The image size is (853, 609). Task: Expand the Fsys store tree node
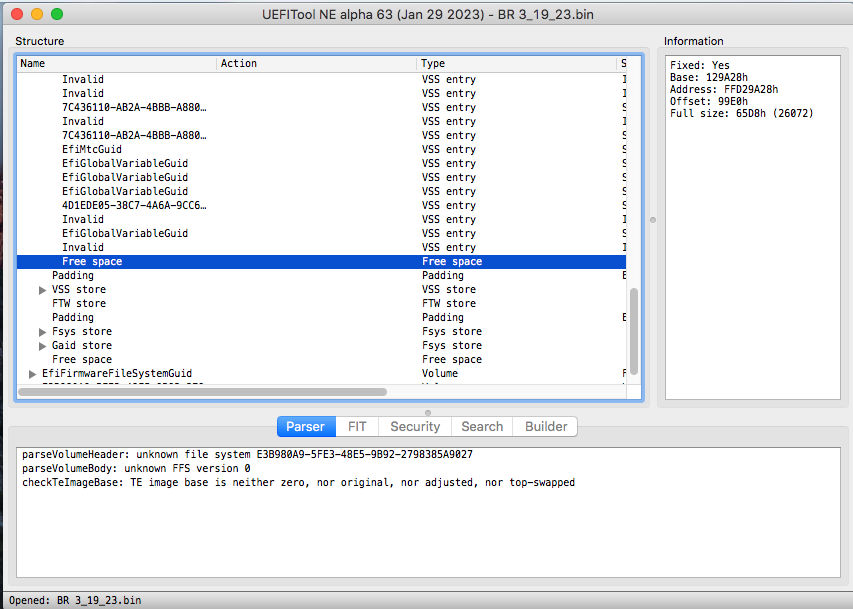tap(42, 332)
